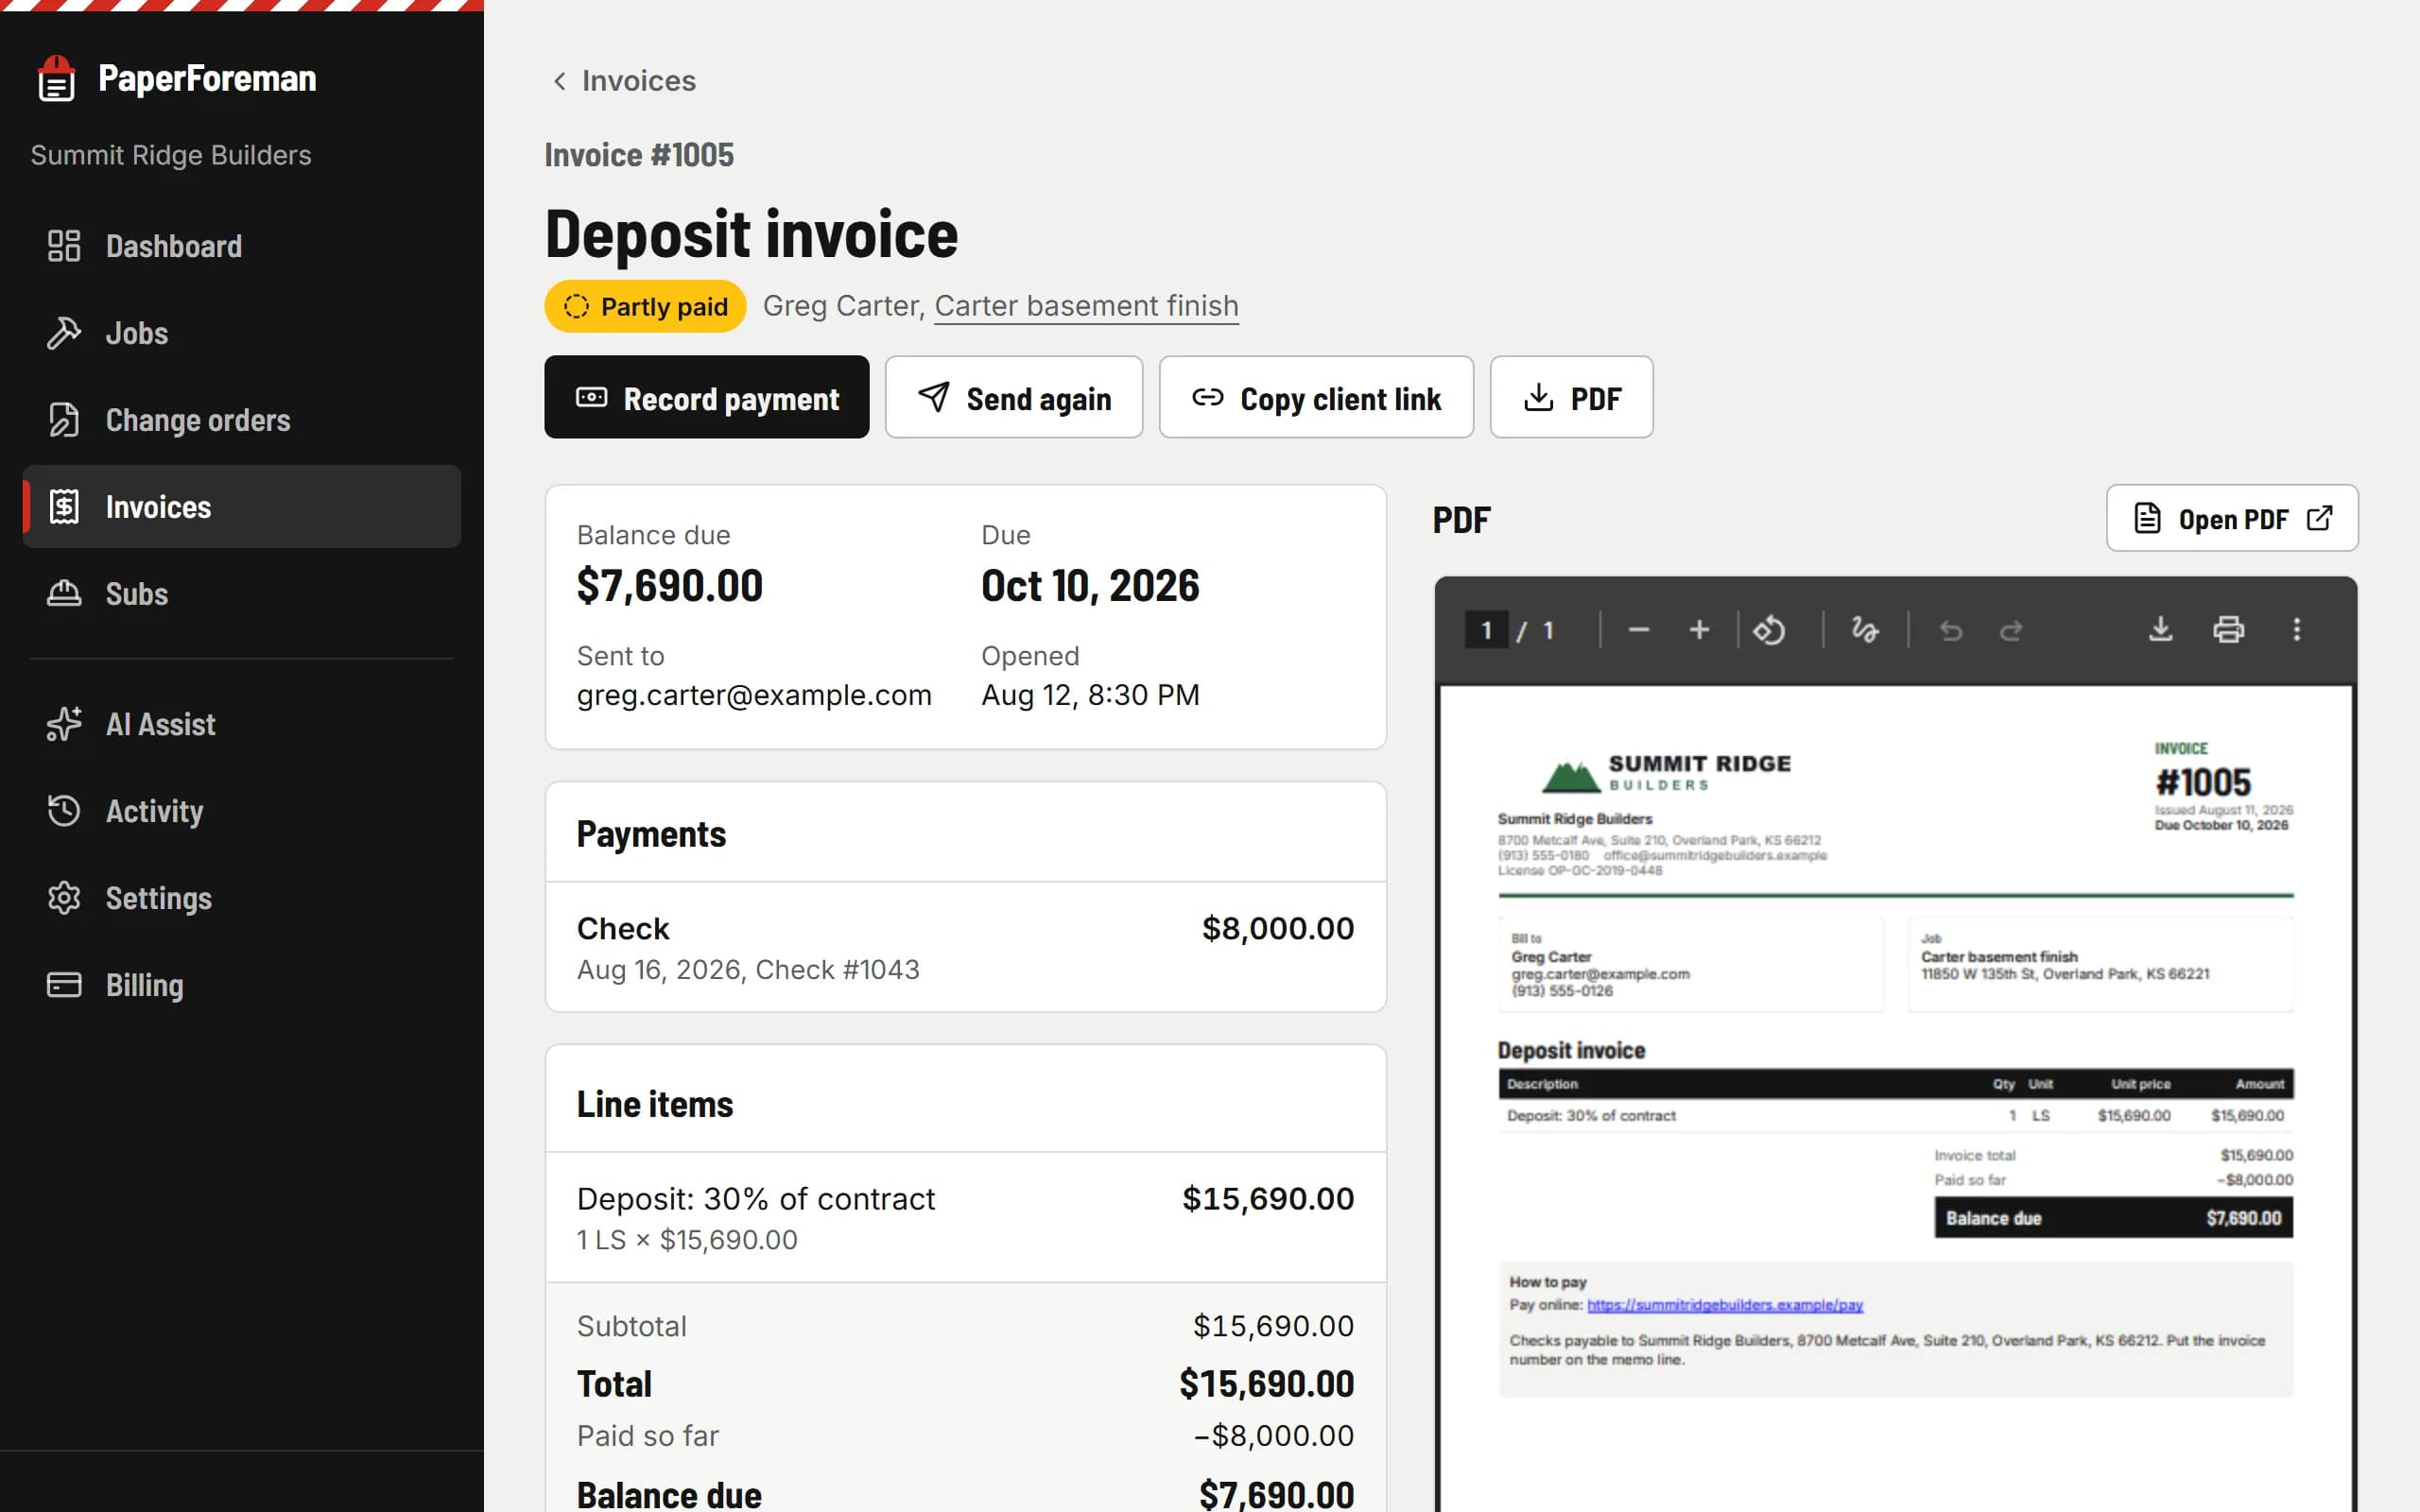Open the pay online link in PDF
The height and width of the screenshot is (1512, 2420).
[1725, 1305]
